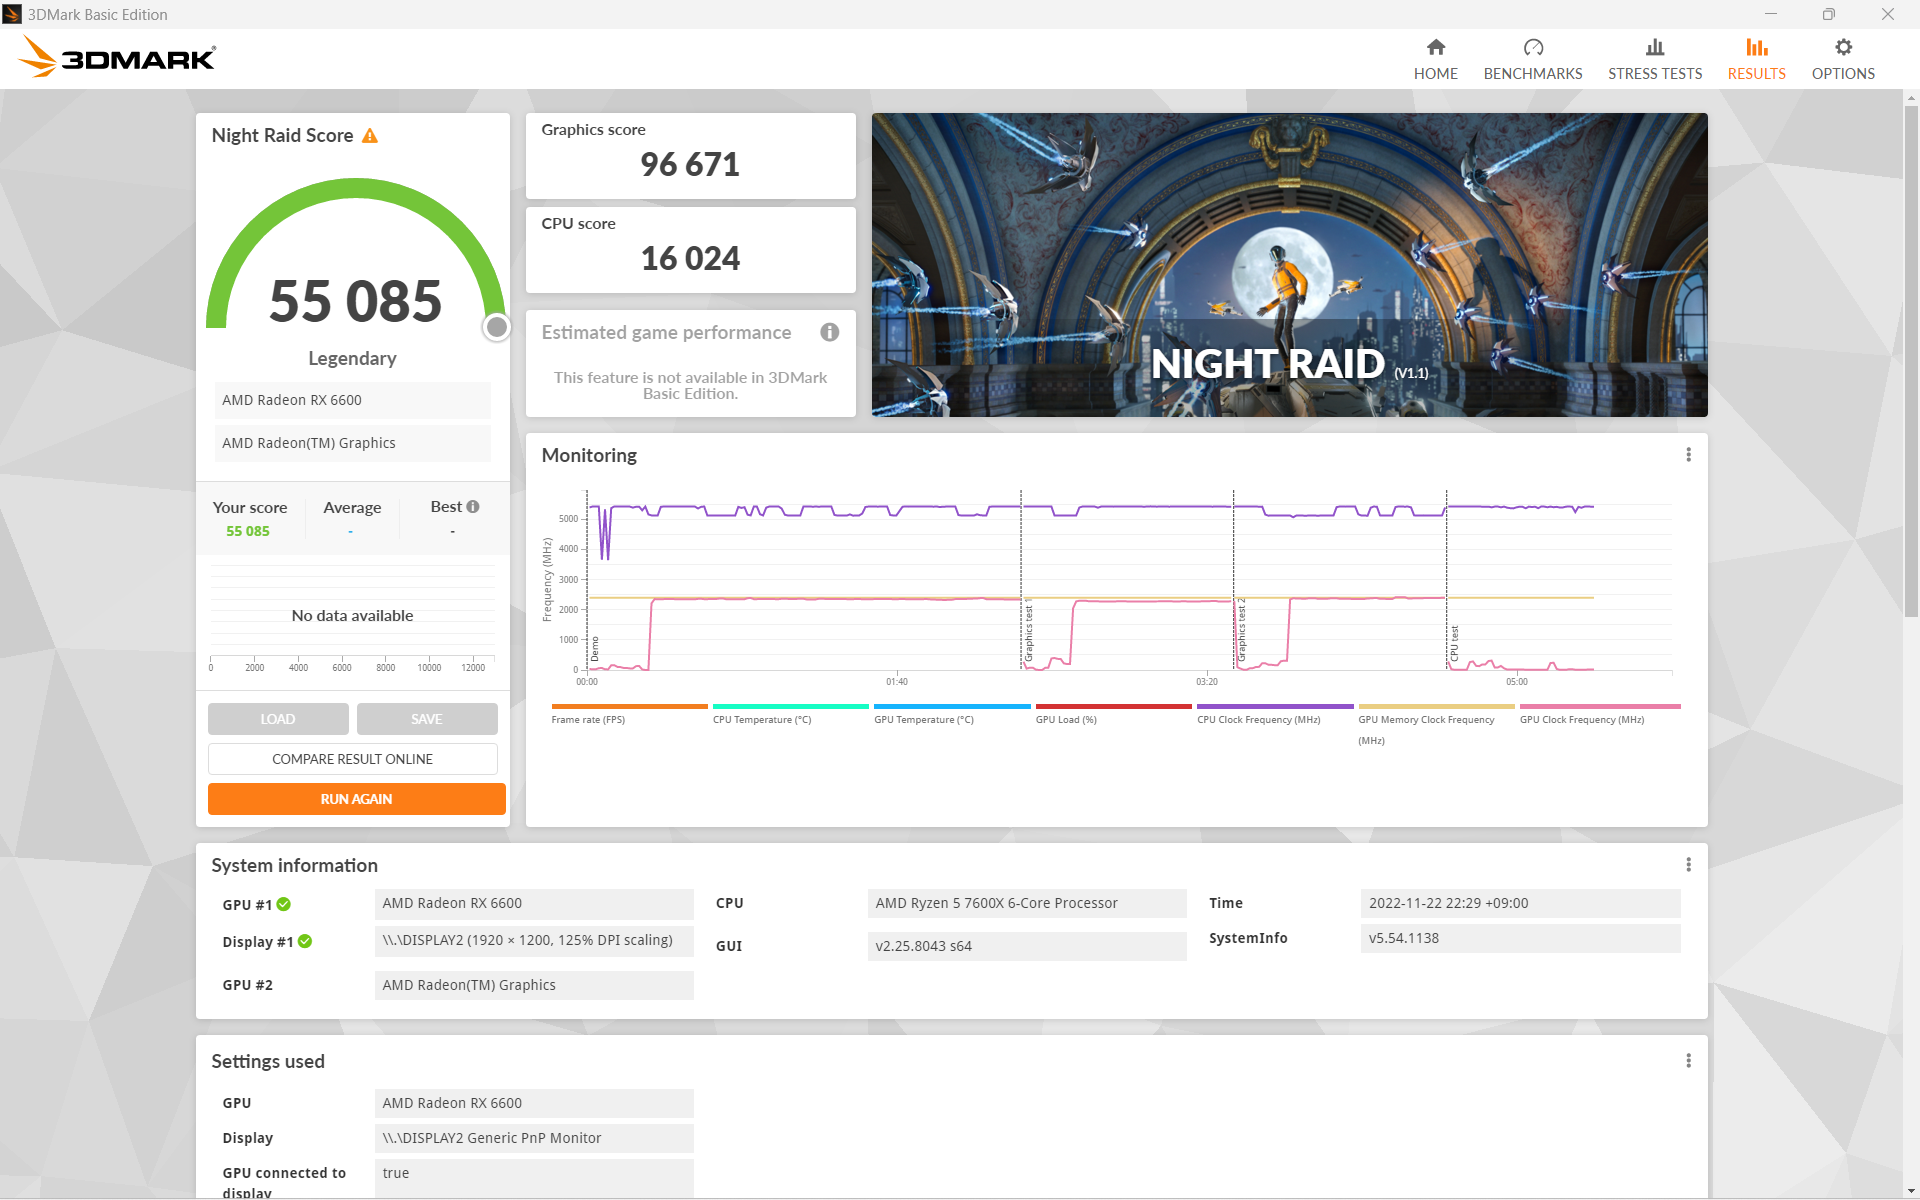Click the Your score value 55 085
1920x1200 pixels.
[x=248, y=531]
